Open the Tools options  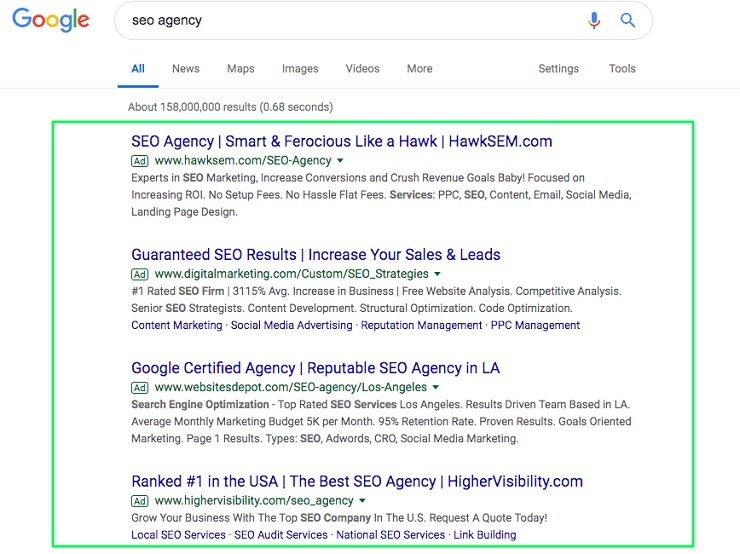pos(622,69)
